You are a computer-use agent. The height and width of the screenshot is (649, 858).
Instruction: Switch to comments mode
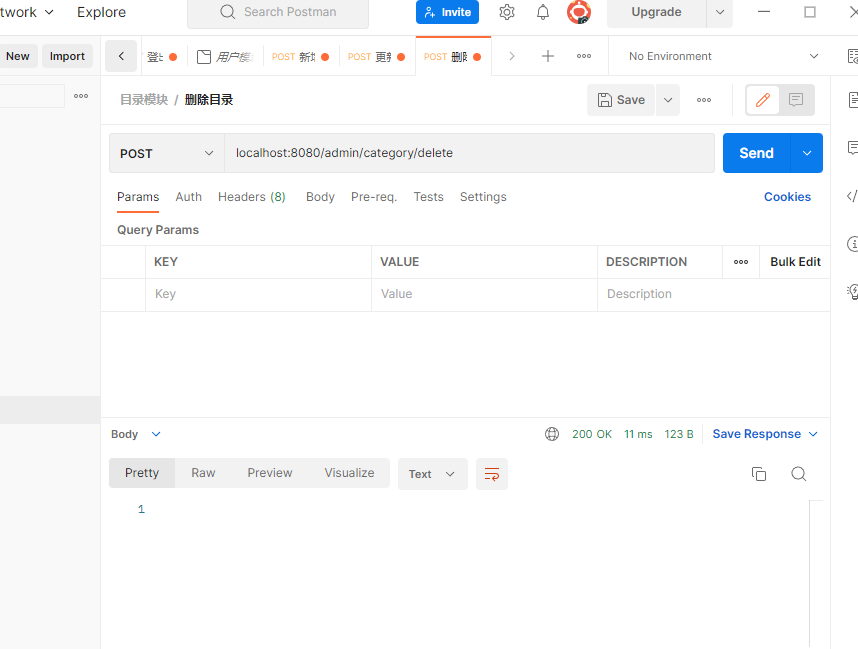tap(796, 100)
